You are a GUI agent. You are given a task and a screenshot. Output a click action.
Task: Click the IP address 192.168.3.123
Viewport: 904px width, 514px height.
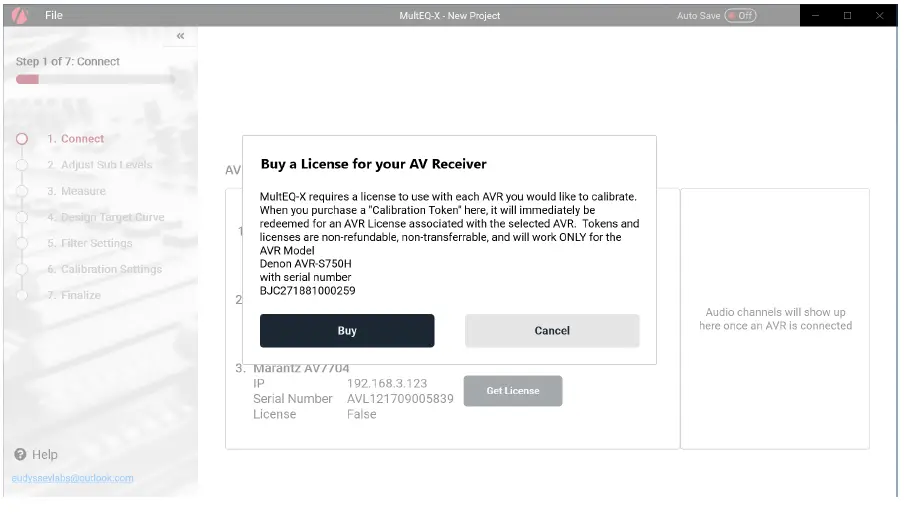(387, 384)
